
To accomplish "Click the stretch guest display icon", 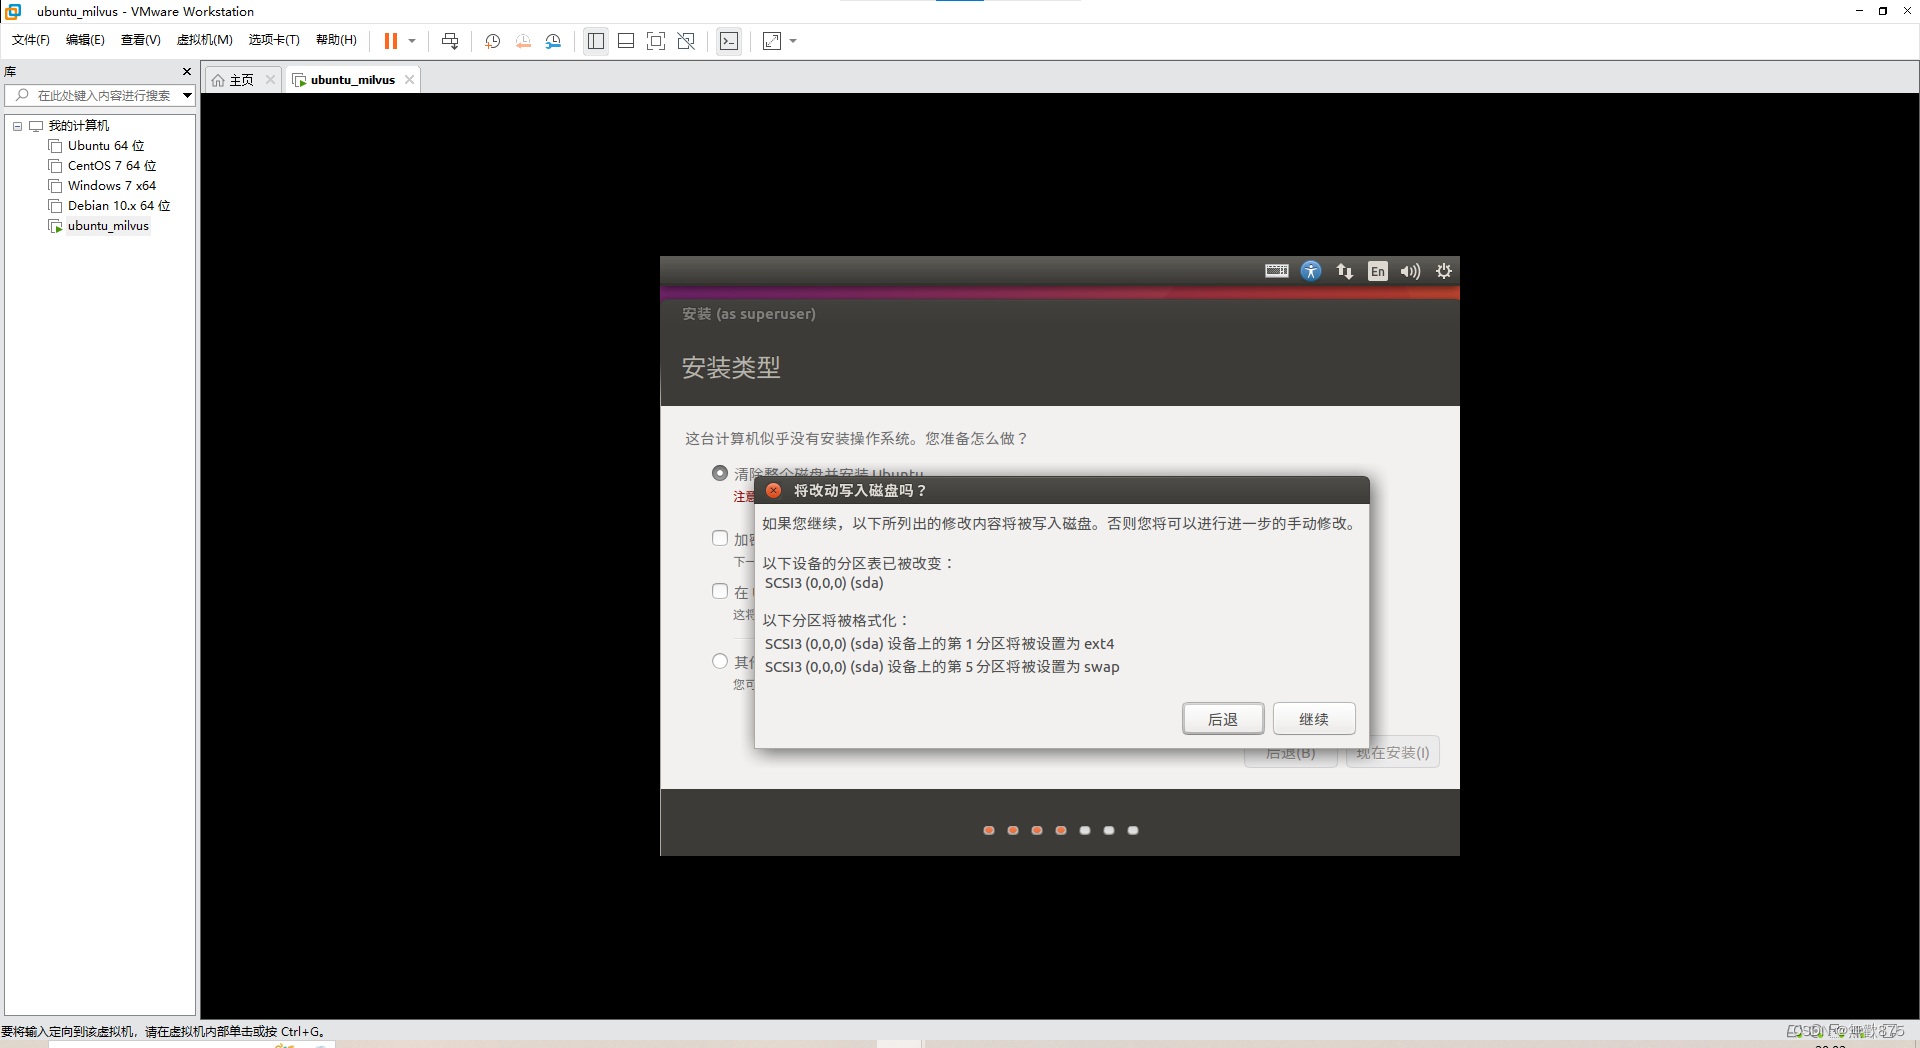I will (x=772, y=41).
